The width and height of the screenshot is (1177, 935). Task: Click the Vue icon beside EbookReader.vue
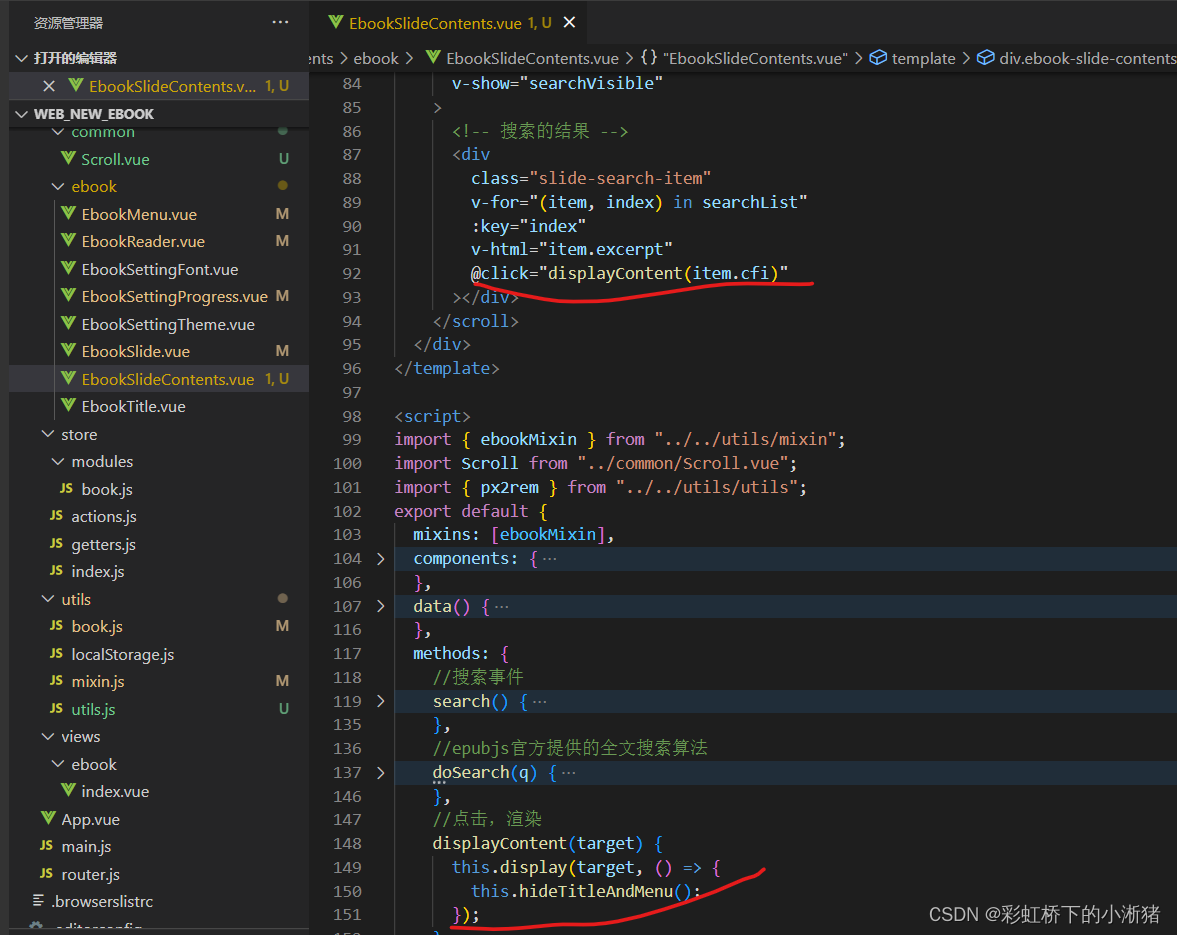pyautogui.click(x=68, y=240)
